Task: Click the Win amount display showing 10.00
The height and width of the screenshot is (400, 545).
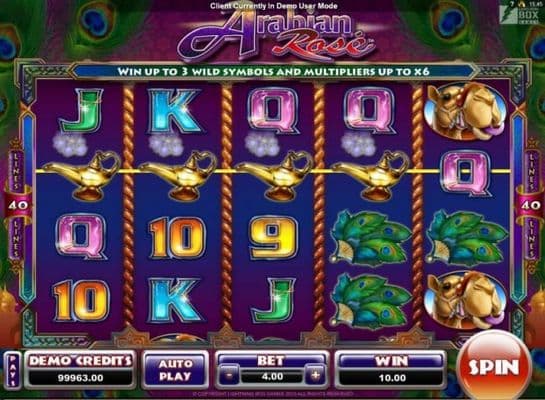Action: point(392,378)
